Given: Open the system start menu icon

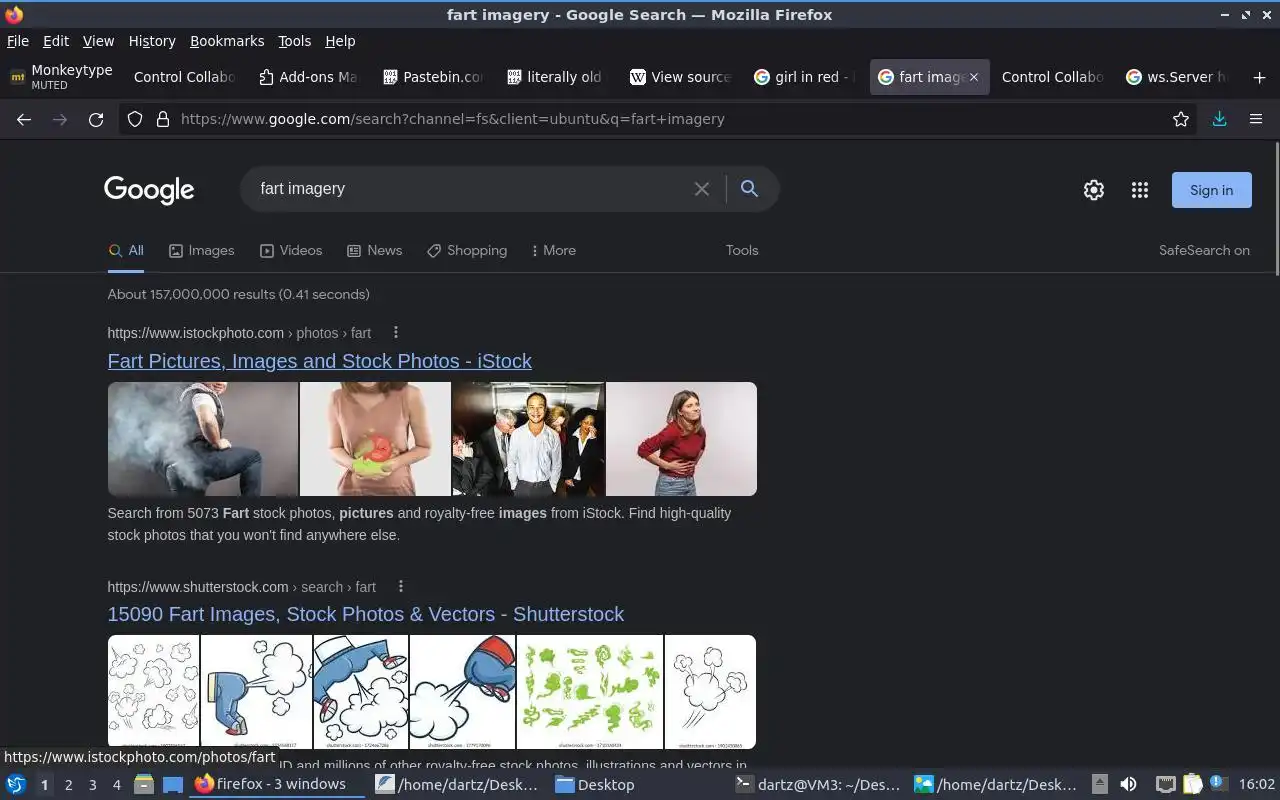Looking at the screenshot, I should (15, 784).
